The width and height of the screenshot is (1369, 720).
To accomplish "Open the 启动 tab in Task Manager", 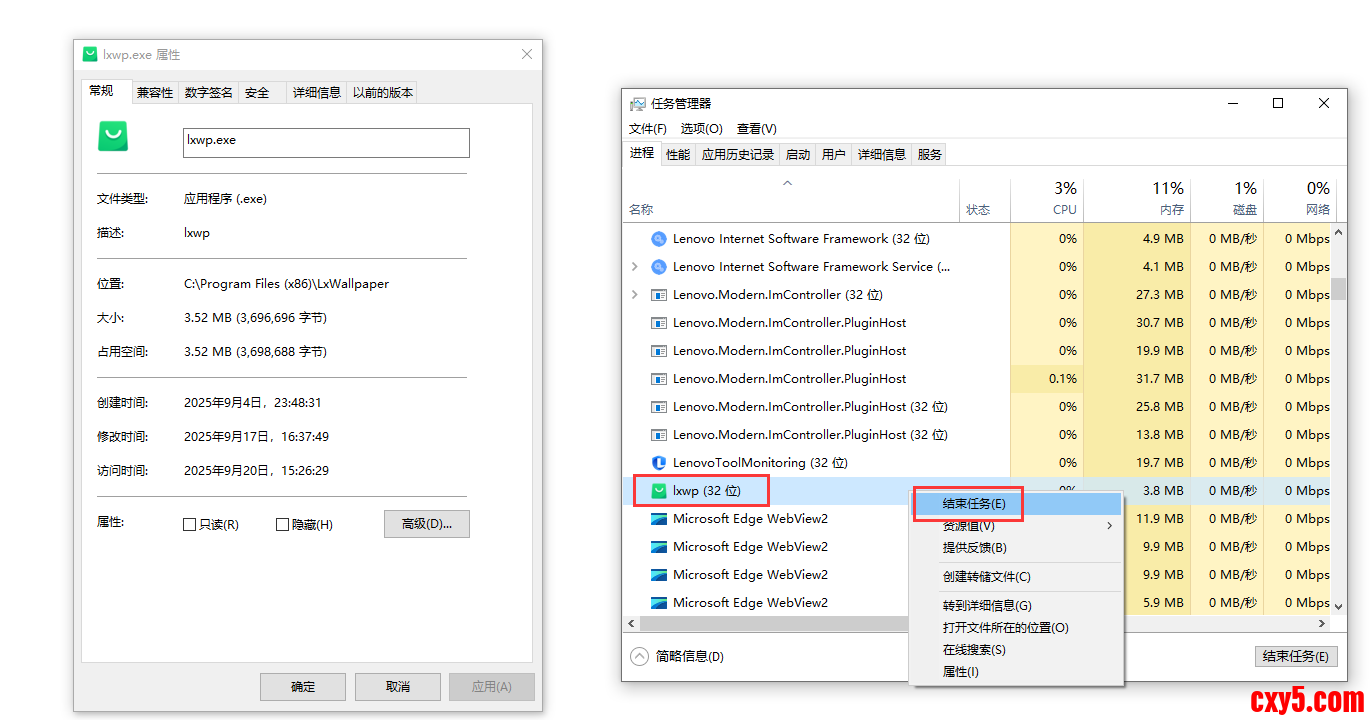I will click(798, 154).
